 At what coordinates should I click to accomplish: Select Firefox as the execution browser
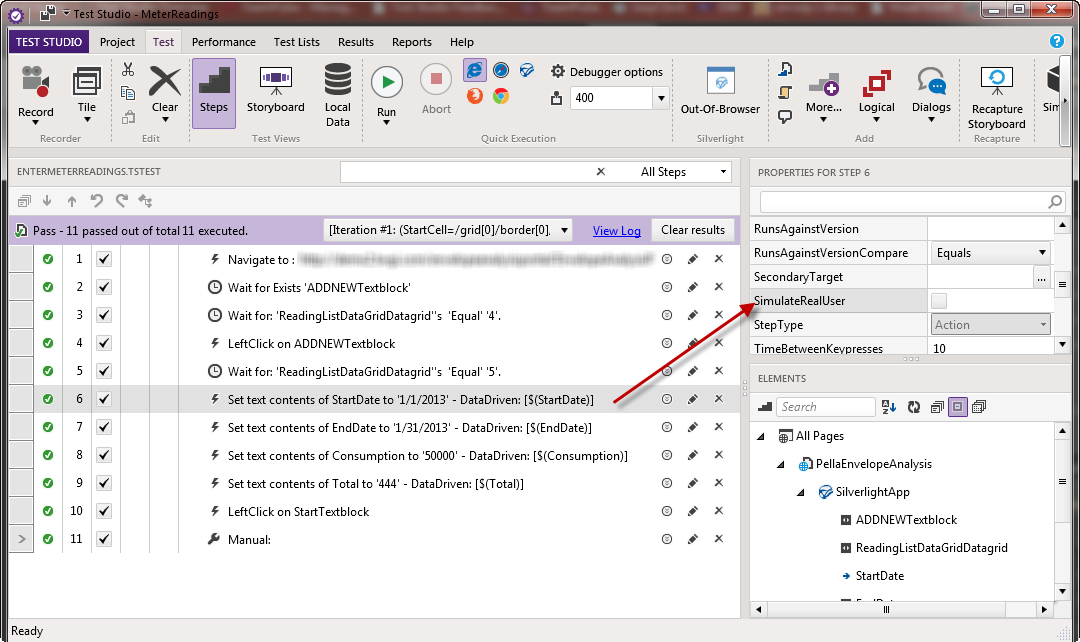[x=474, y=96]
